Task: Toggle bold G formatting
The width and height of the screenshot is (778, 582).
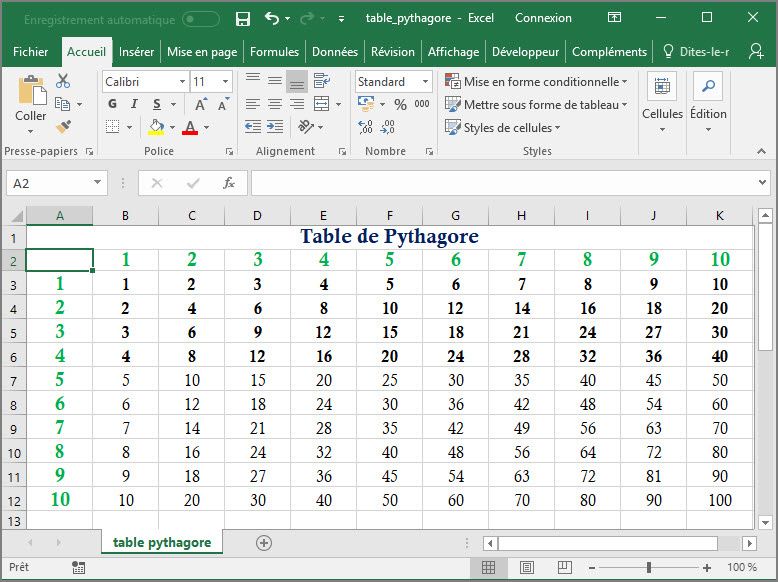Action: [113, 104]
